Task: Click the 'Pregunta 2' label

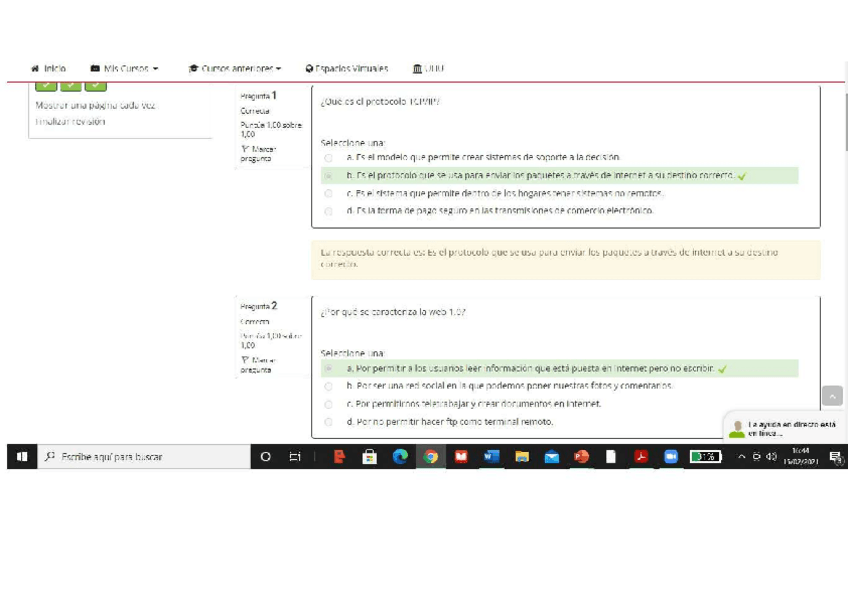Action: pos(259,306)
